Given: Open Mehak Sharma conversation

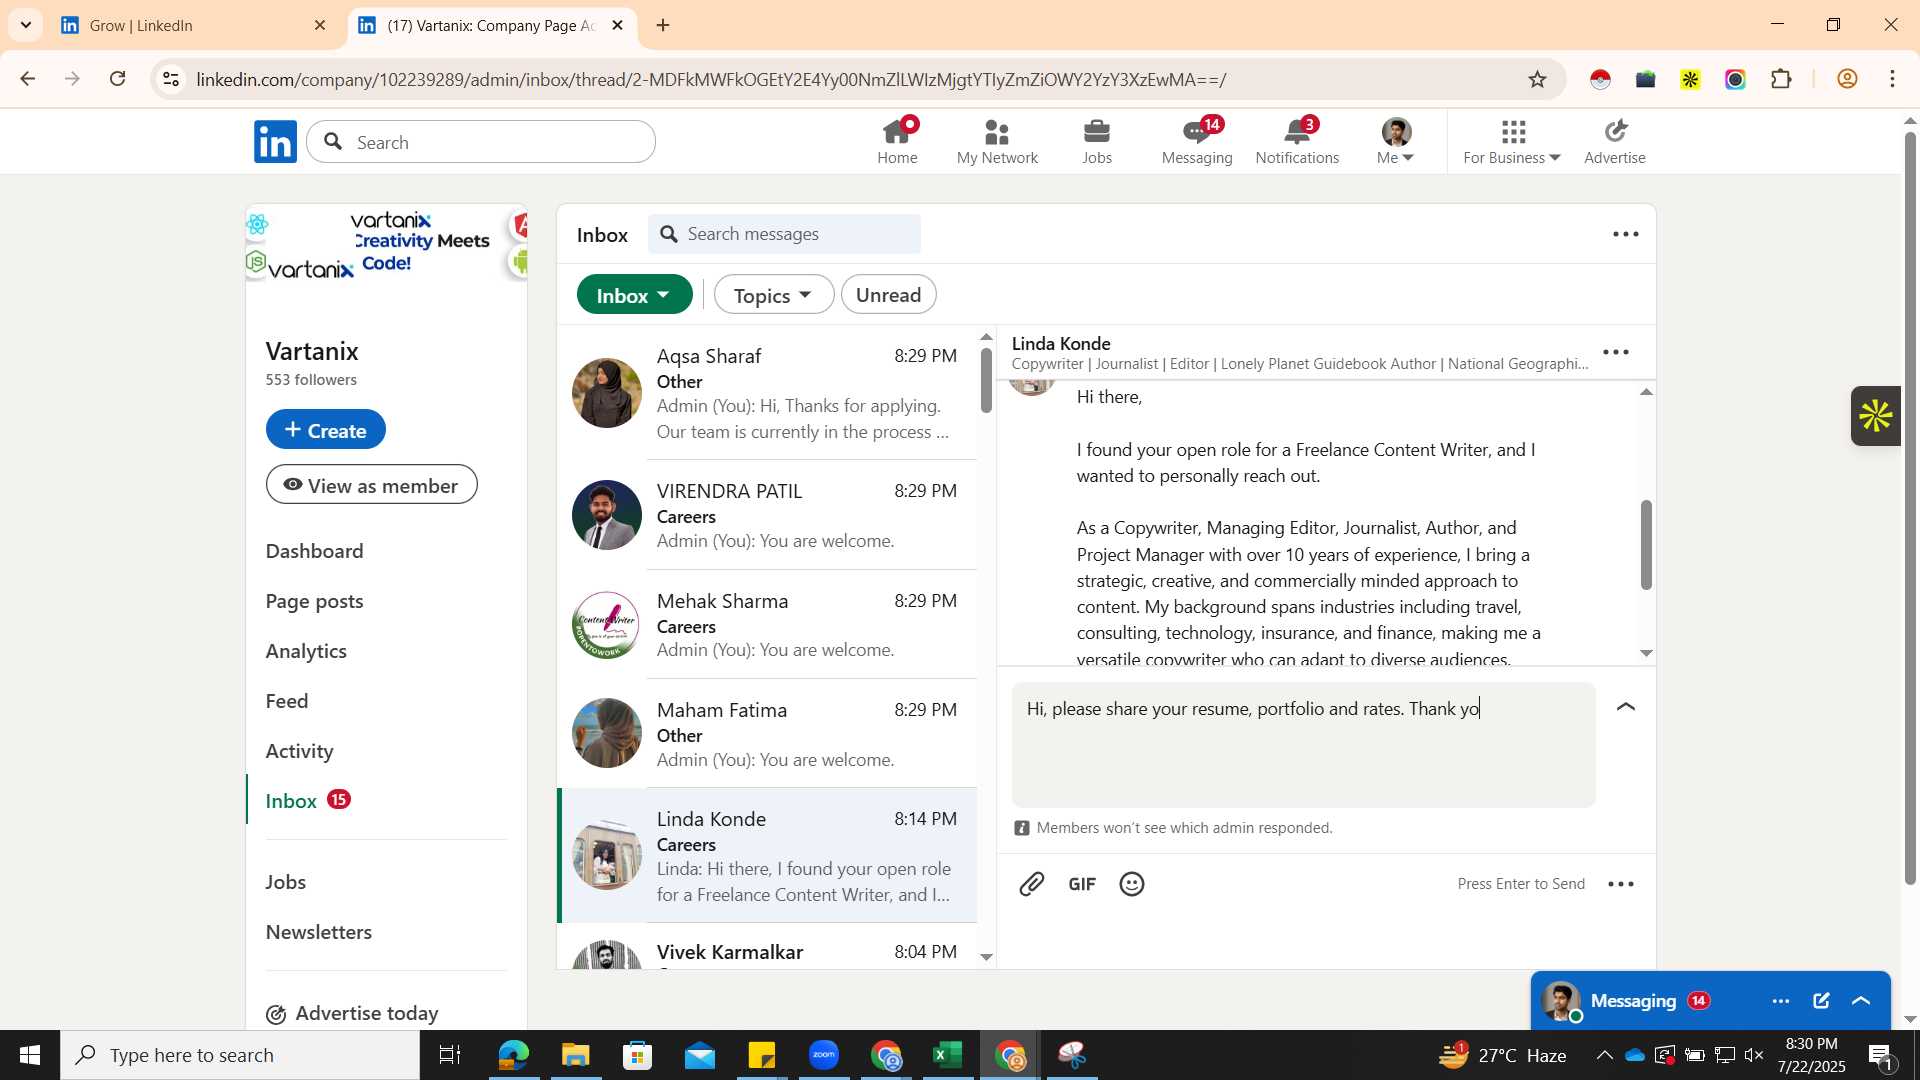Looking at the screenshot, I should 766,625.
